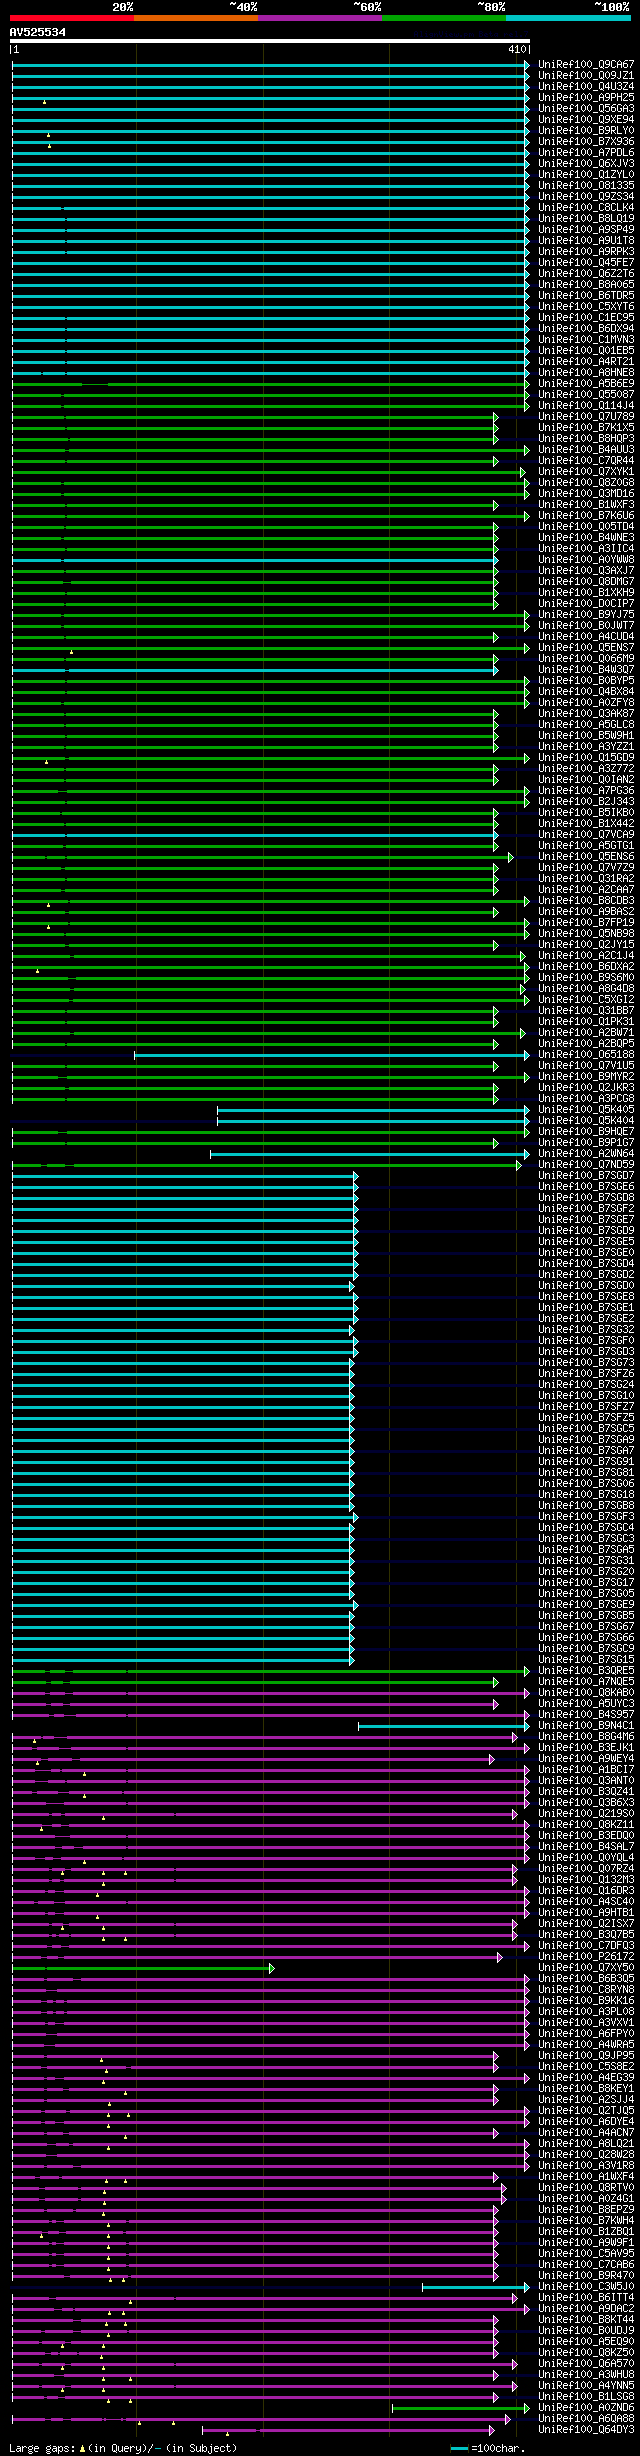This screenshot has width=640, height=2456.
Task: Click the orange ~40% legend color bar
Action: pos(196,18)
